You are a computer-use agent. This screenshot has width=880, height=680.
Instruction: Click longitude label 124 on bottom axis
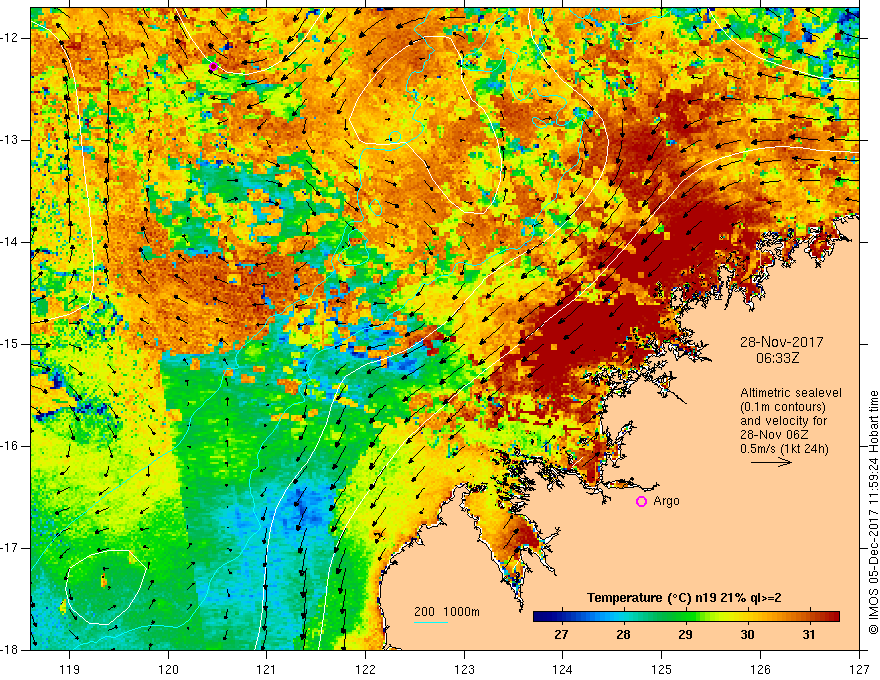(563, 669)
